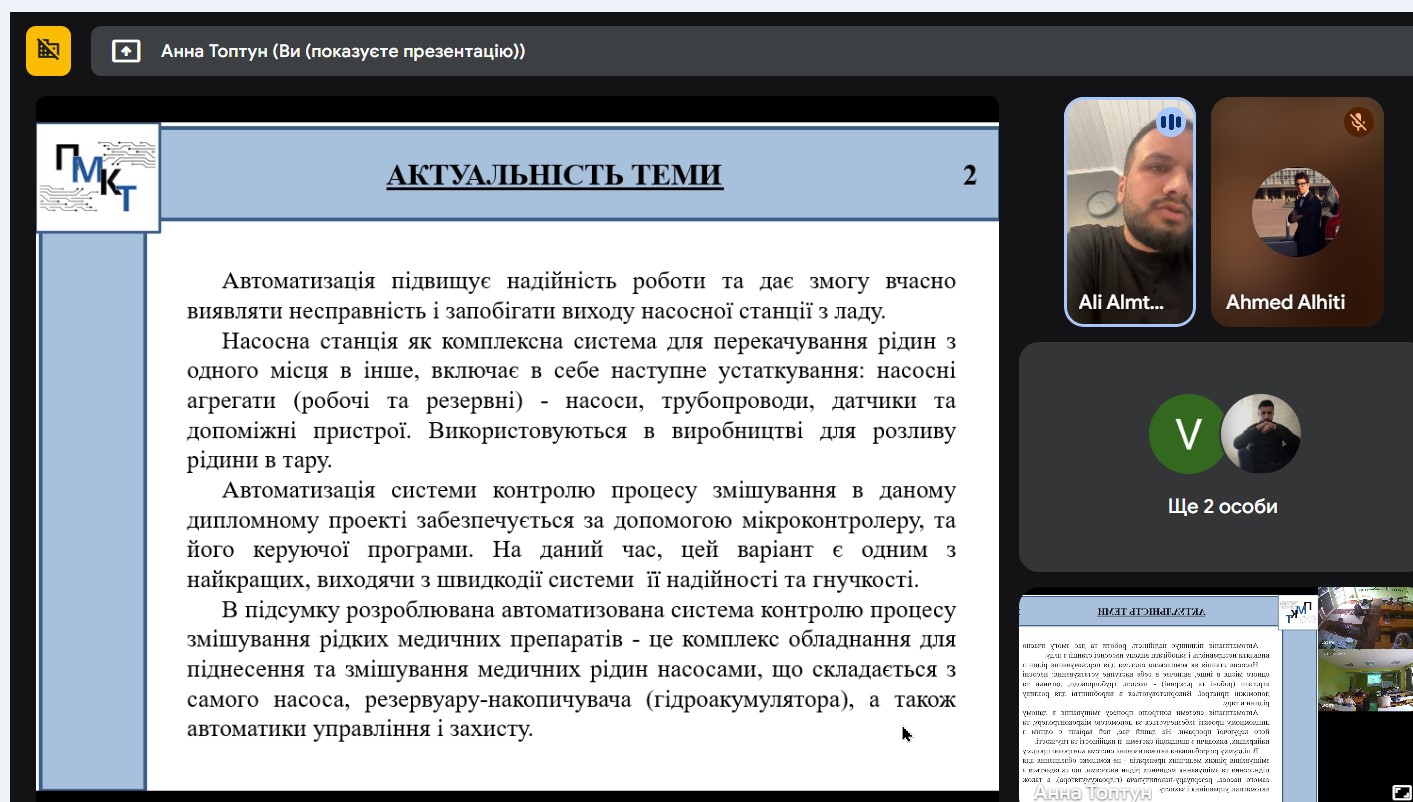
Task: Click the muted microphone icon on Ahmed Alhiti tile
Action: (1358, 122)
